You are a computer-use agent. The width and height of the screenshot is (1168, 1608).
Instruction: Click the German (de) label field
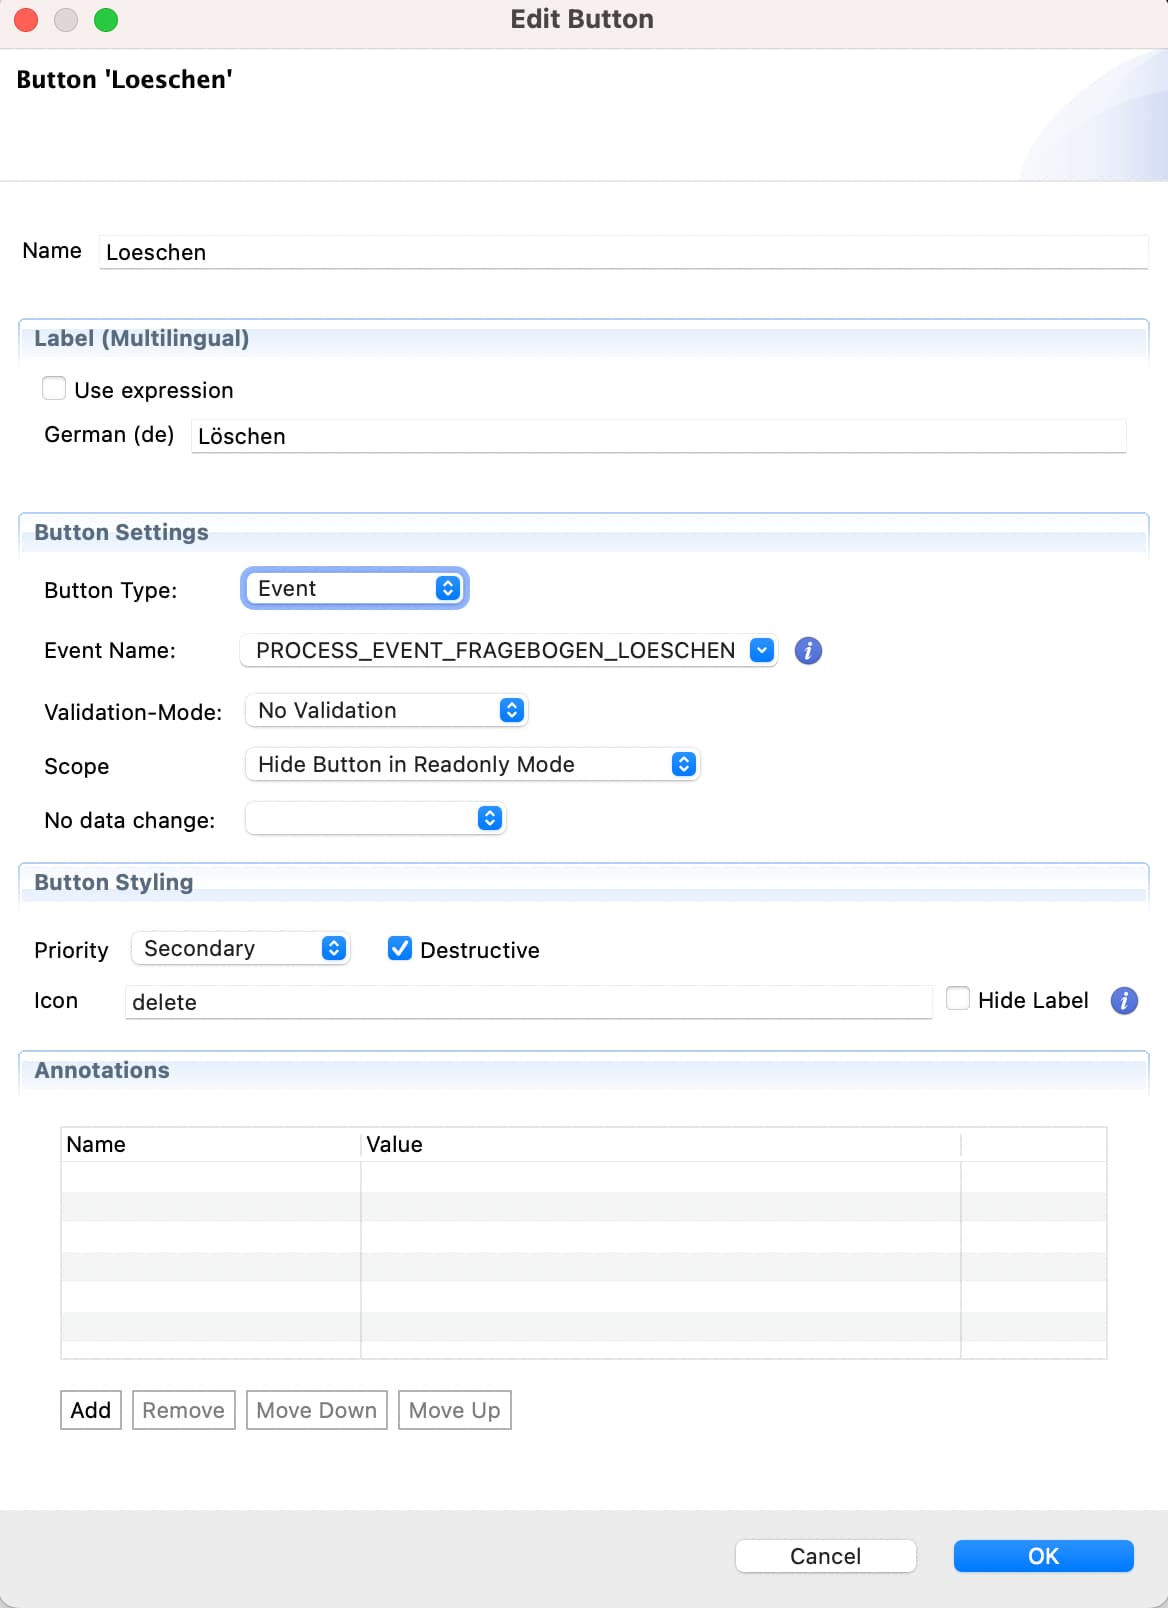(658, 436)
